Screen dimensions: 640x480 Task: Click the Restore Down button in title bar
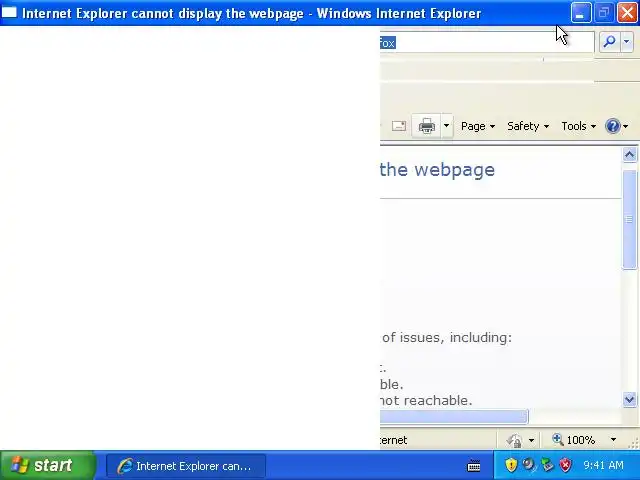point(604,13)
